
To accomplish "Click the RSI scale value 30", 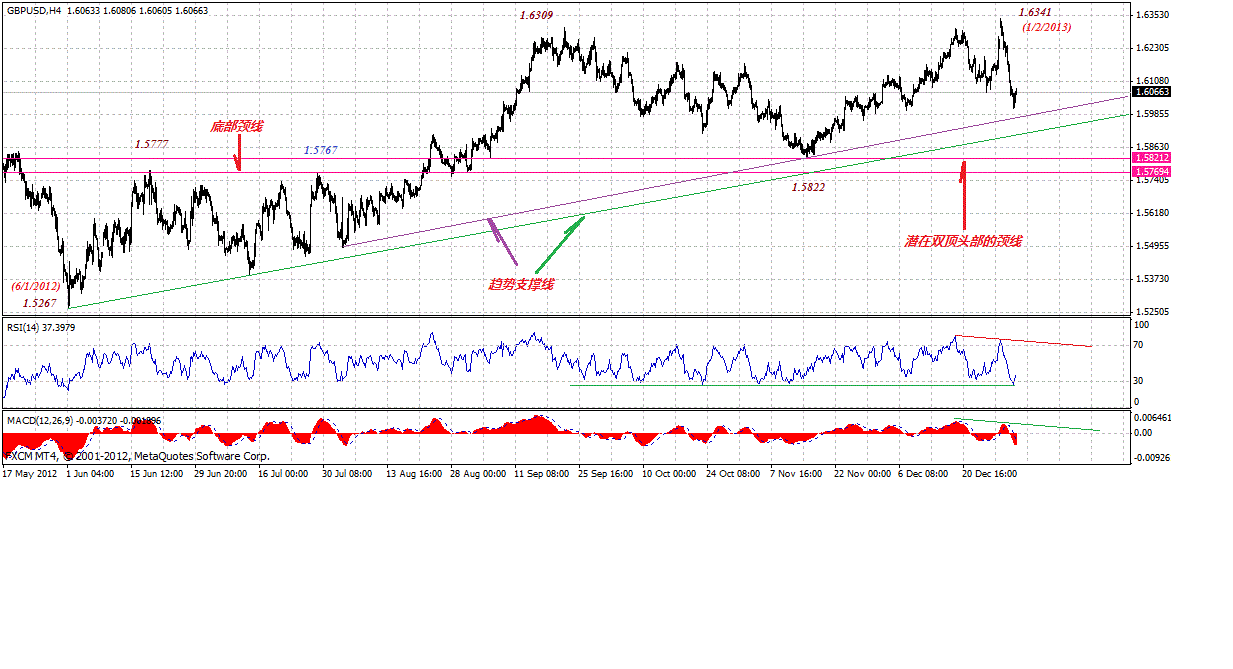I will (1139, 381).
